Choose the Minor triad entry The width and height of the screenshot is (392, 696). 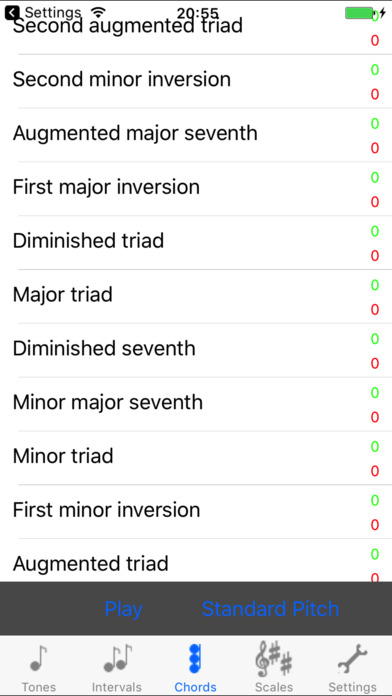click(196, 458)
